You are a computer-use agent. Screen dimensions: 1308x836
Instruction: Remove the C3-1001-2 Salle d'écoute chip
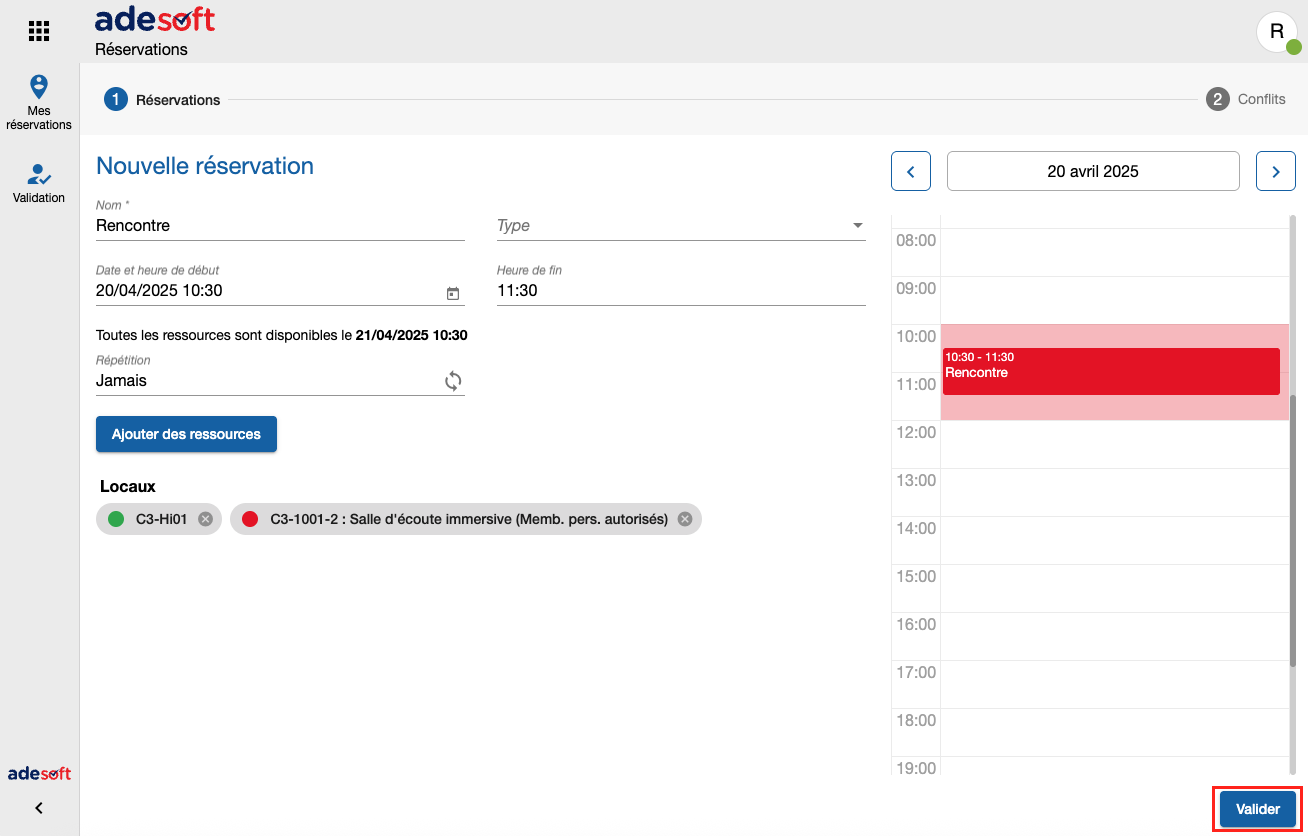(x=685, y=519)
